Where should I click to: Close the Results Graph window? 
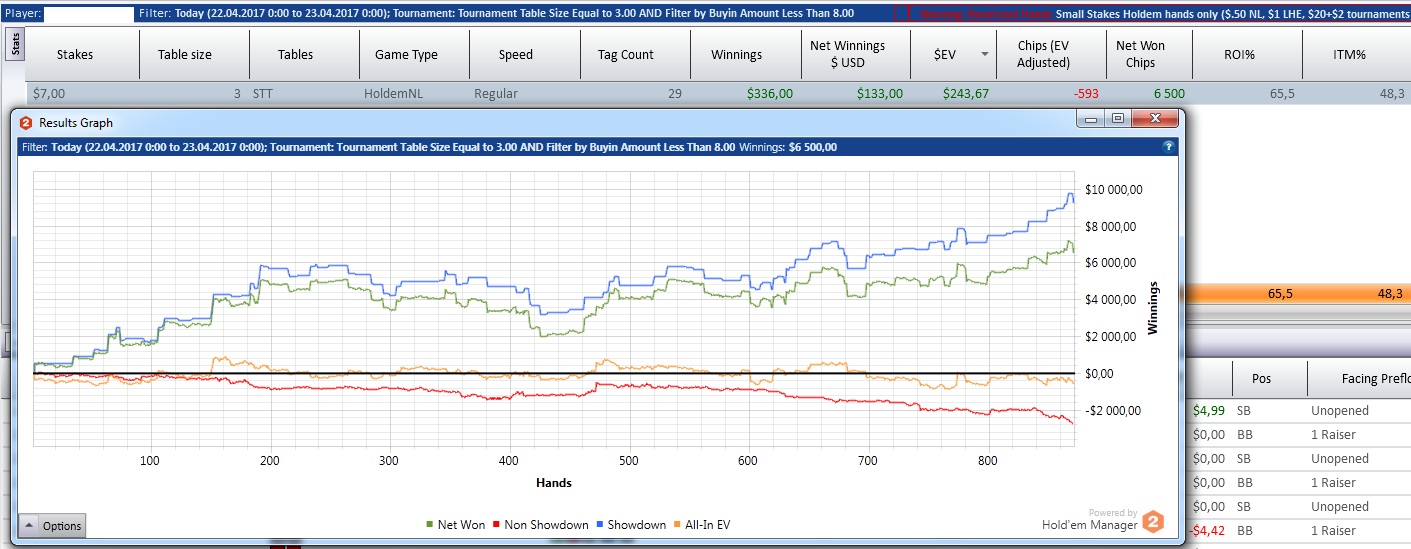(x=1155, y=119)
